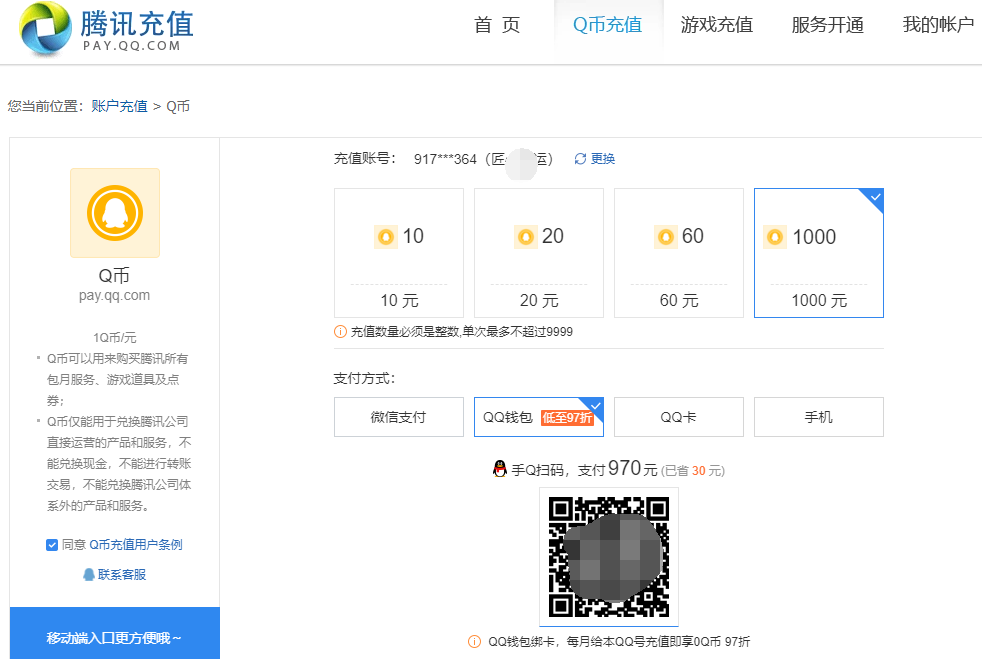Open the 服务开通 navigation tab
Viewport: 982px width, 659px height.
(x=828, y=25)
